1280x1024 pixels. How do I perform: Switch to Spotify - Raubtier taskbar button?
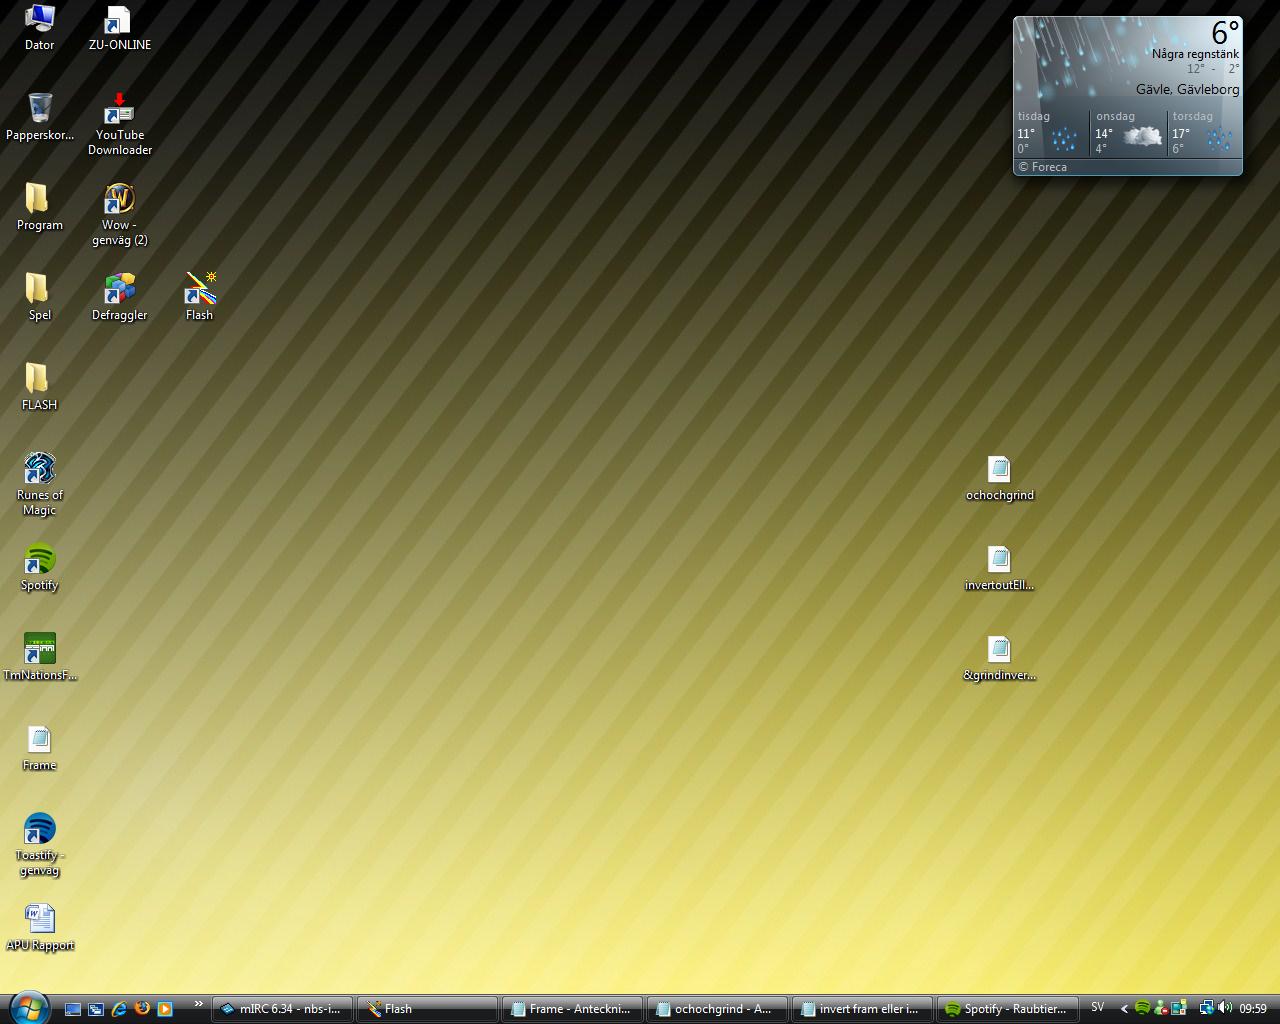pos(1008,1009)
